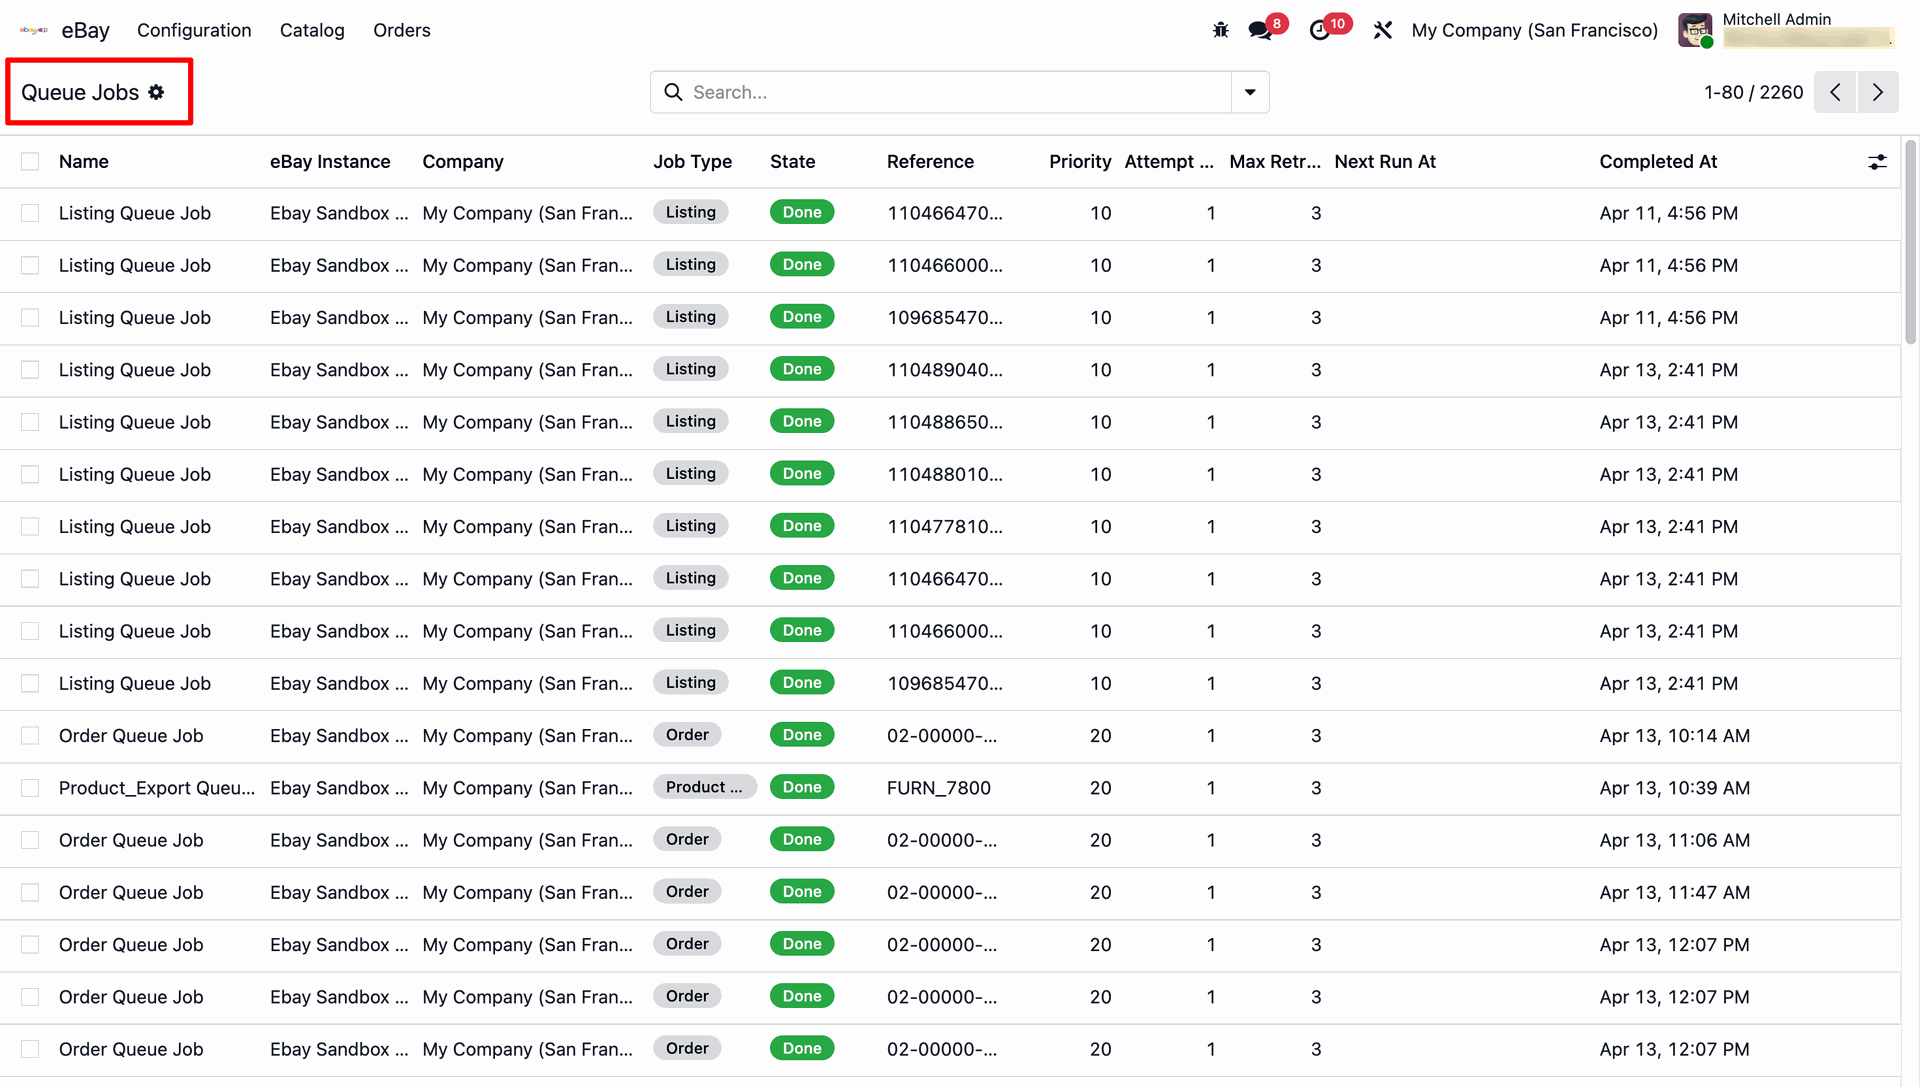Check the row for reference 110477810...

click(x=30, y=527)
